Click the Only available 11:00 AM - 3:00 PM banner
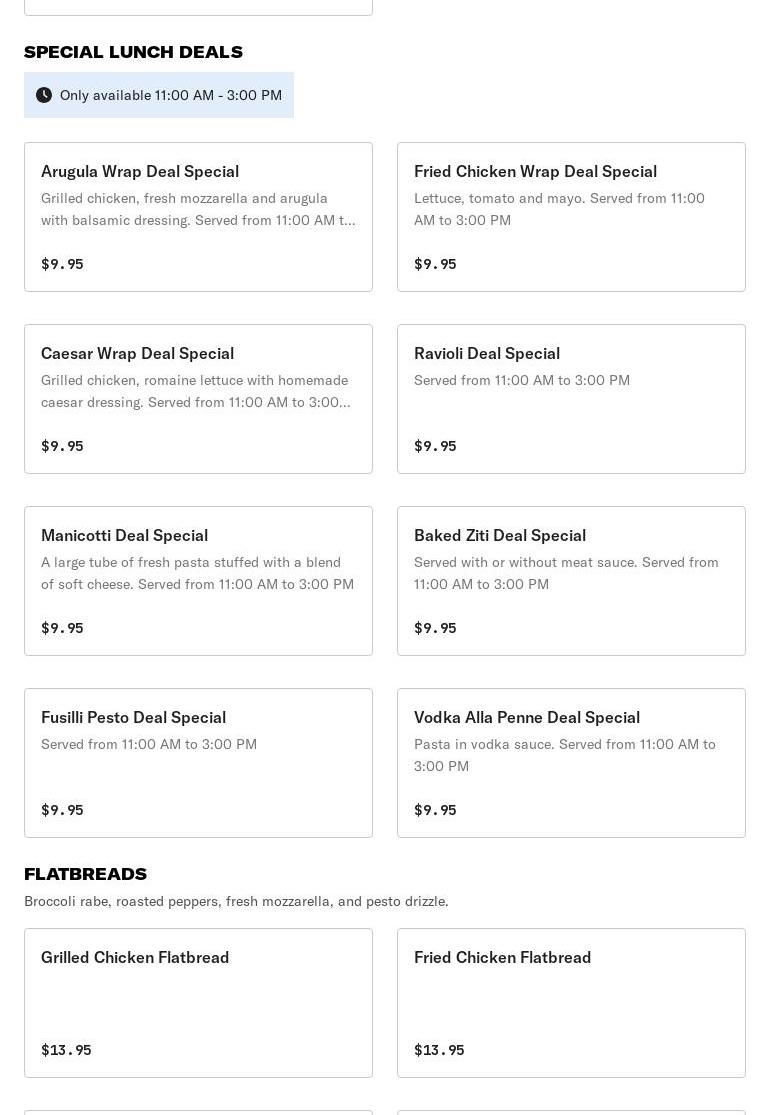770x1115 pixels. 170,95
